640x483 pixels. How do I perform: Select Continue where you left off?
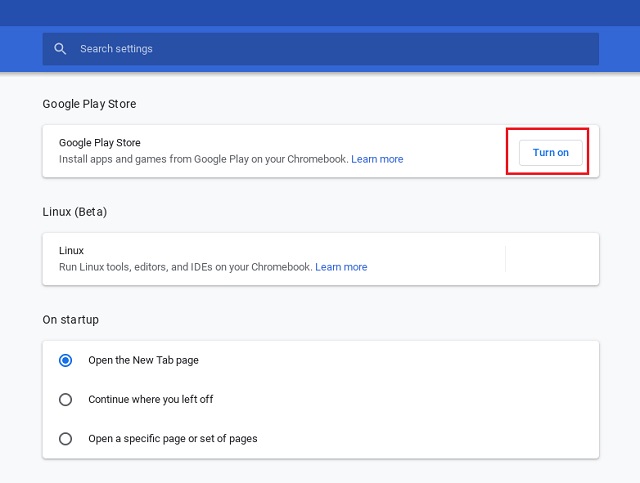[x=65, y=399]
